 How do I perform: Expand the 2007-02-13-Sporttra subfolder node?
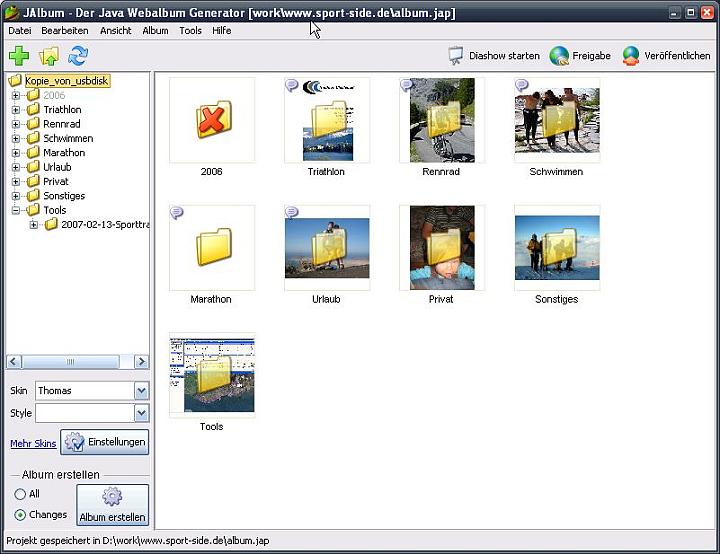[34, 225]
